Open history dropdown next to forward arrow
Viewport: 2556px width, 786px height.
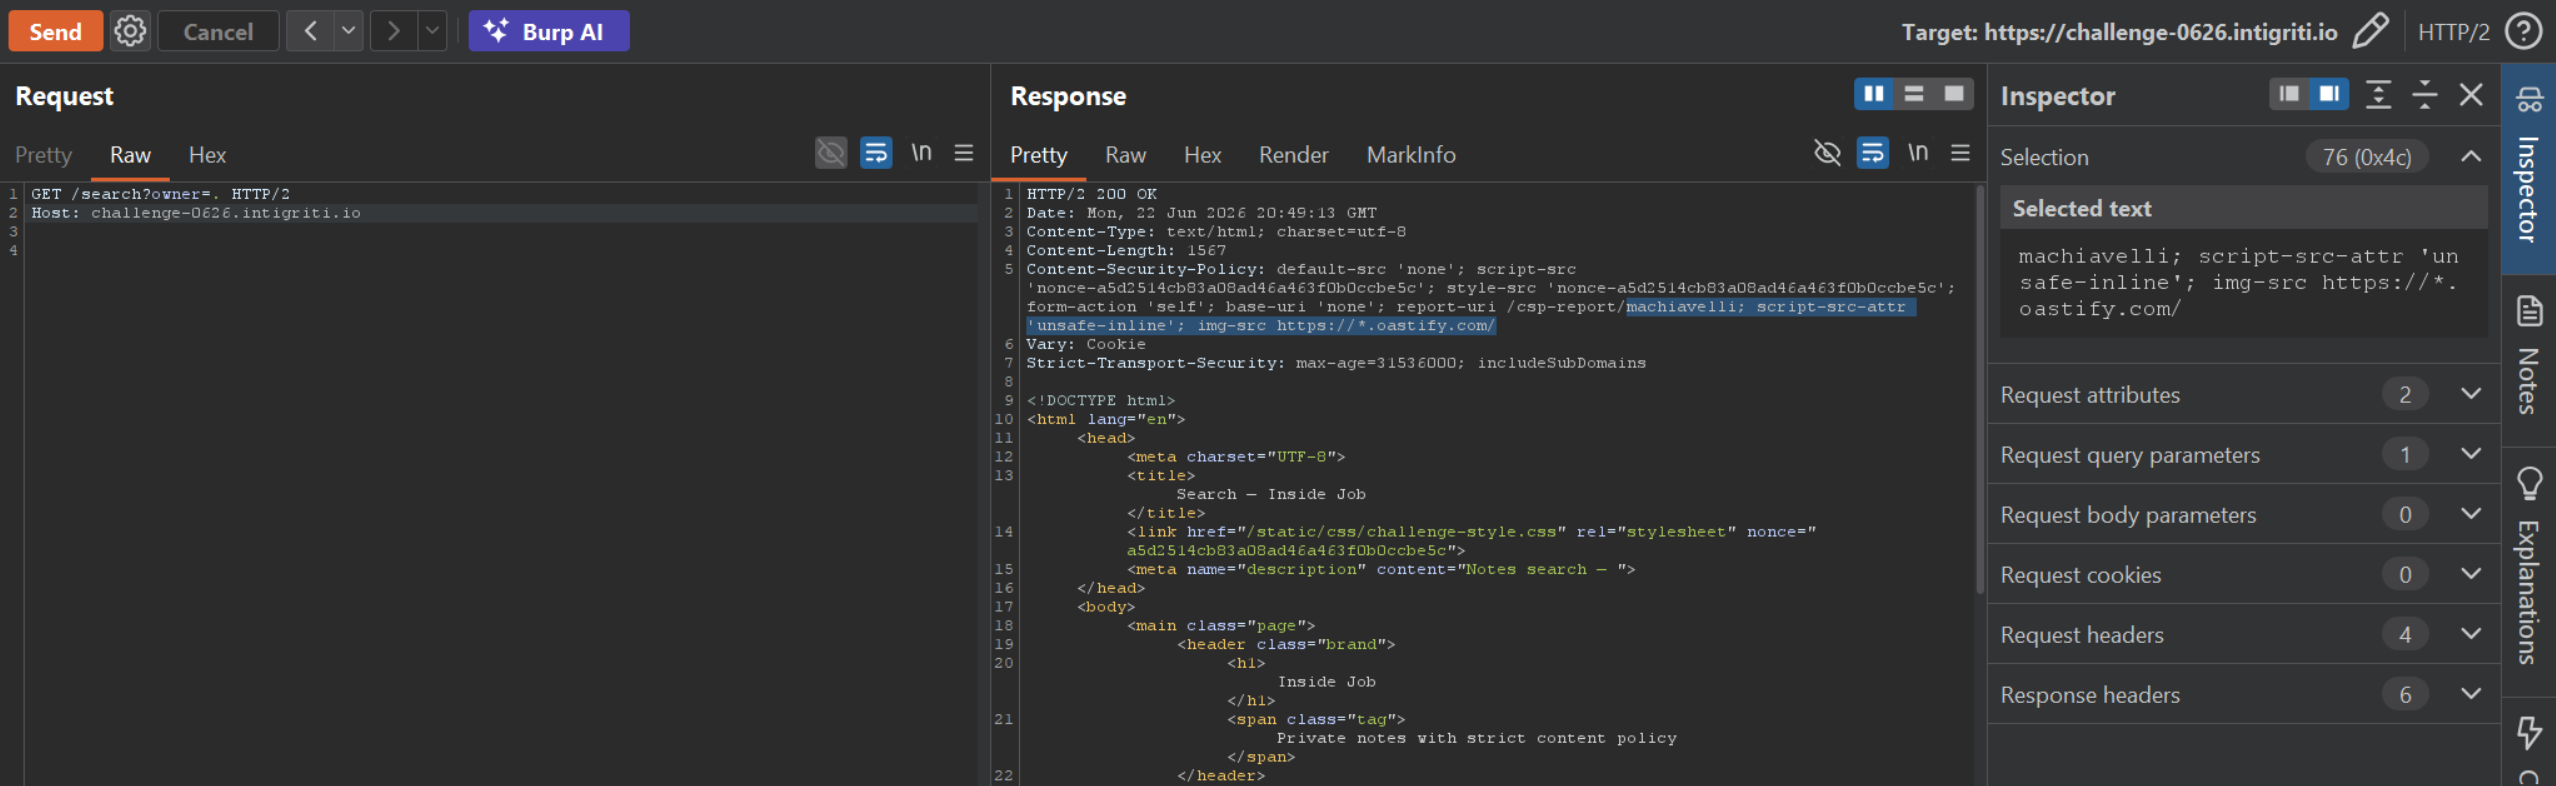[x=432, y=31]
